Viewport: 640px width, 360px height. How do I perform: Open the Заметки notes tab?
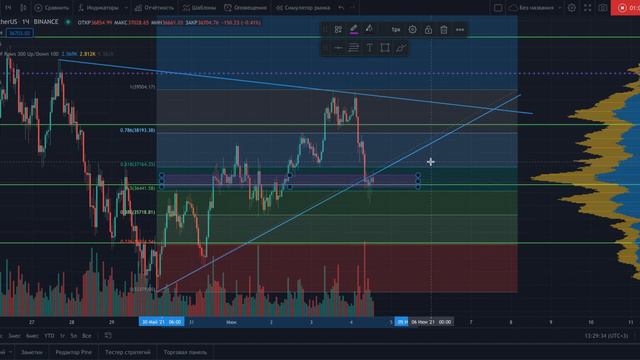(x=31, y=352)
